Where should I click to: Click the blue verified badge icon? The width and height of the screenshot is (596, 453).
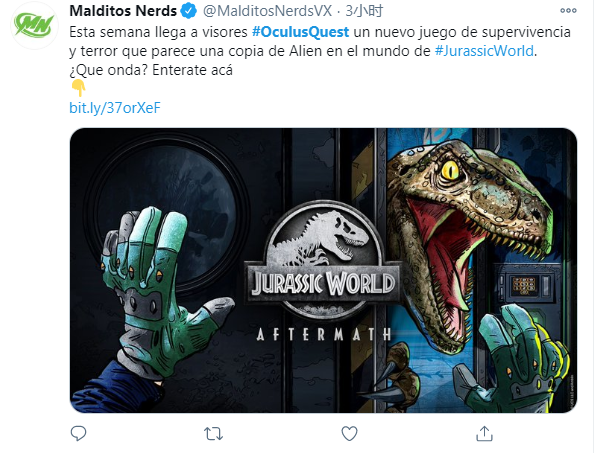pyautogui.click(x=189, y=11)
